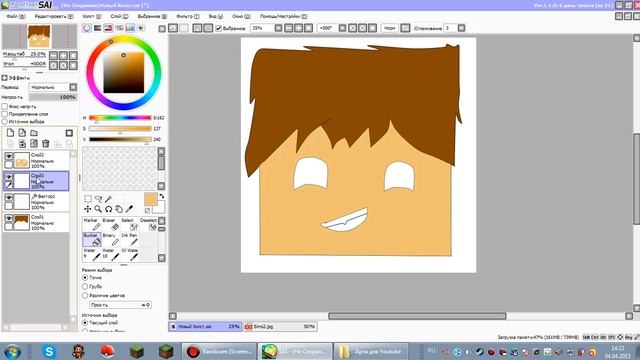Select the Water 9 brush
640x360 pixels.
click(x=92, y=254)
